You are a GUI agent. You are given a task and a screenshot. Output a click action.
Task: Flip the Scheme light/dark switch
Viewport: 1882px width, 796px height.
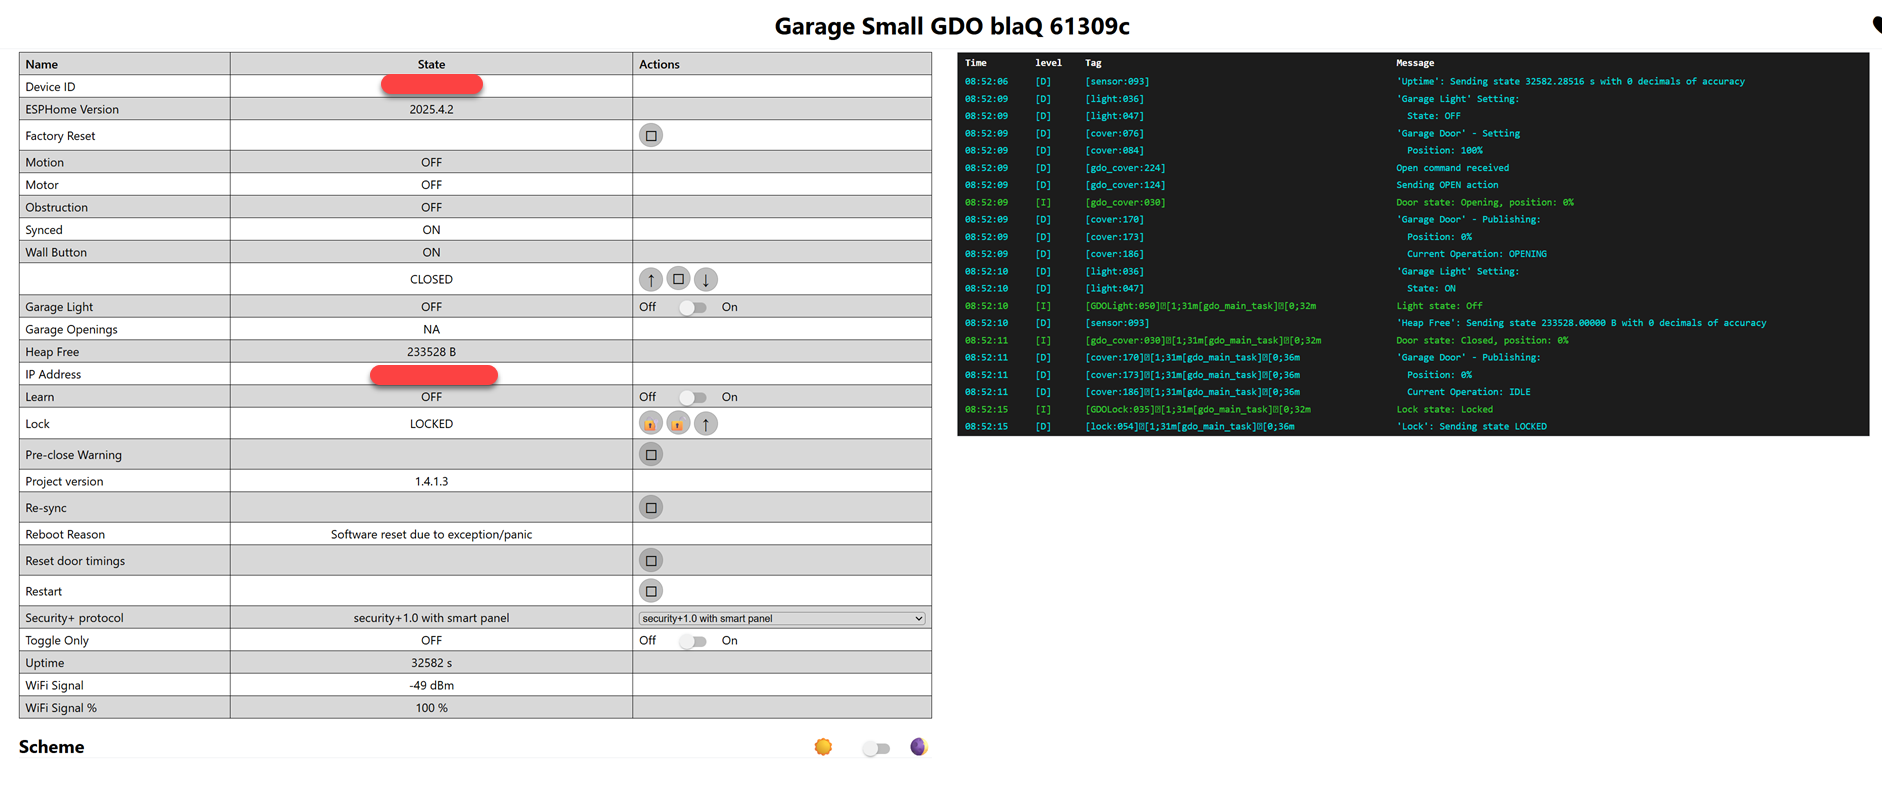pos(876,748)
